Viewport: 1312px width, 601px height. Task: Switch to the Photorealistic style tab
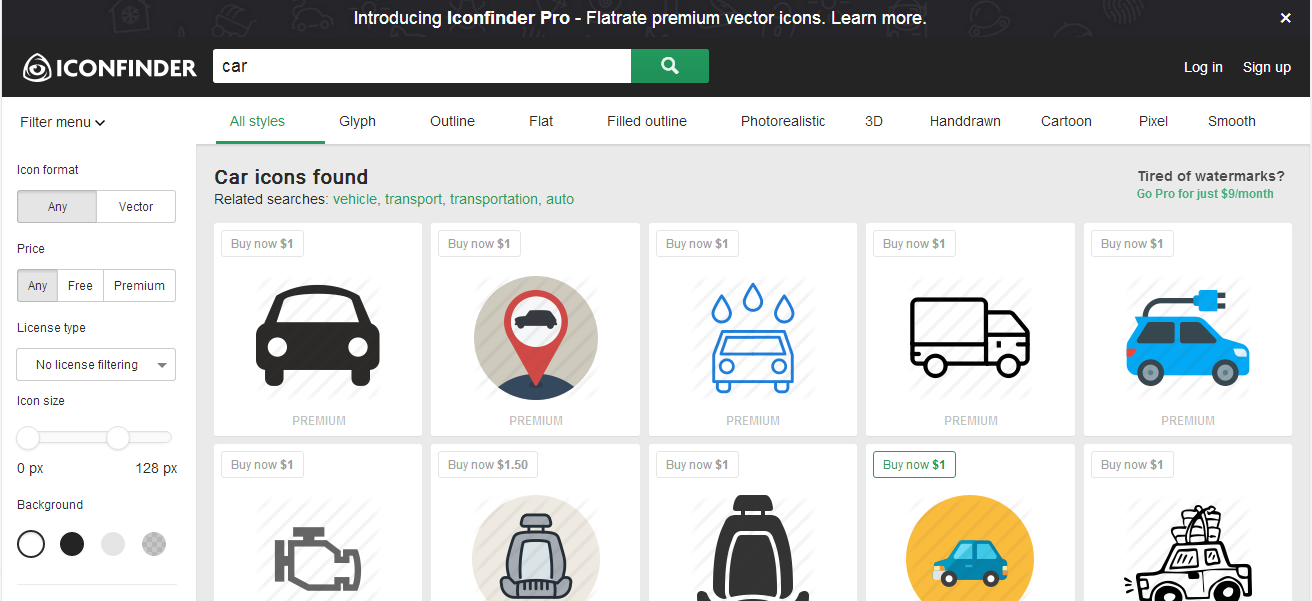783,121
